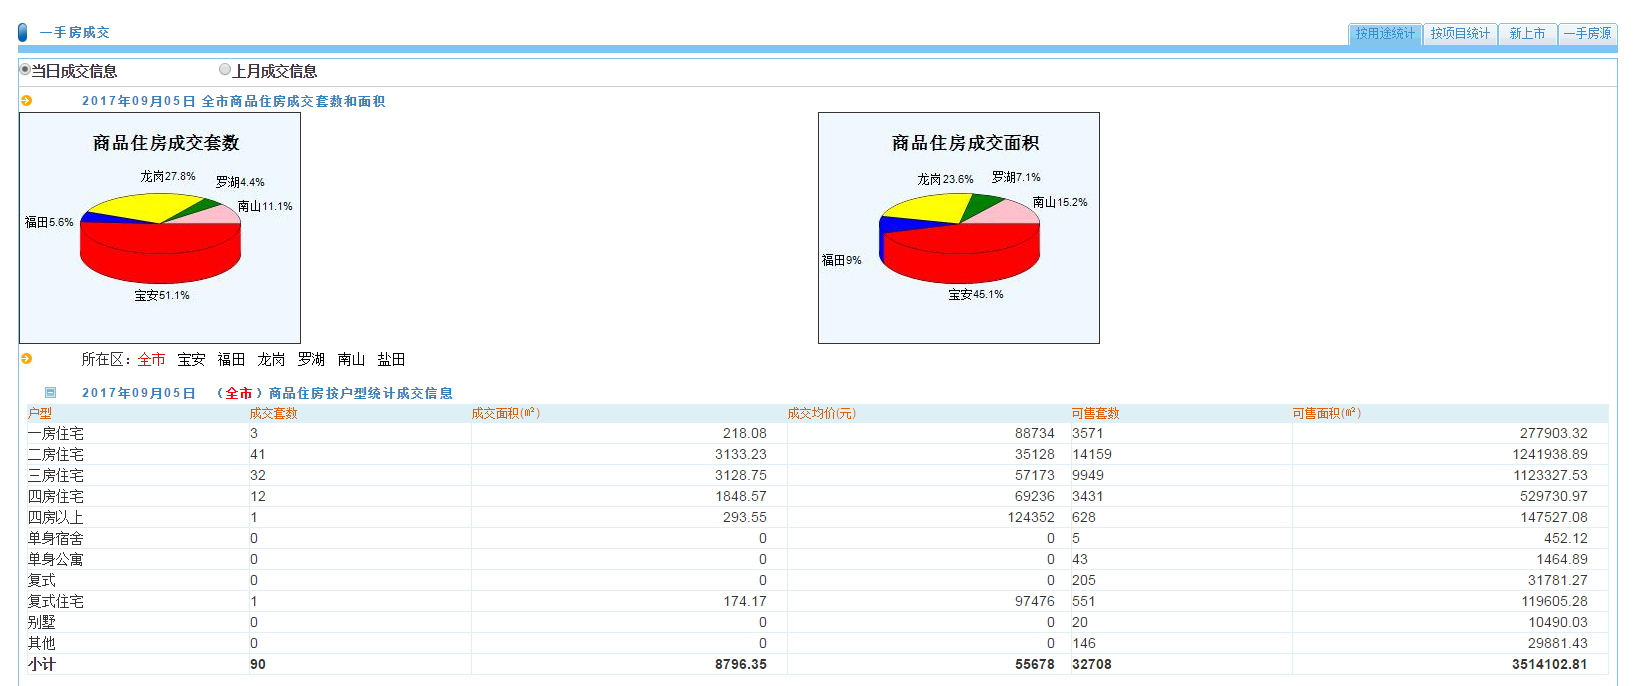Image resolution: width=1639 pixels, height=686 pixels.
Task: Click the 成交均价(元) column header
Action: click(x=822, y=413)
